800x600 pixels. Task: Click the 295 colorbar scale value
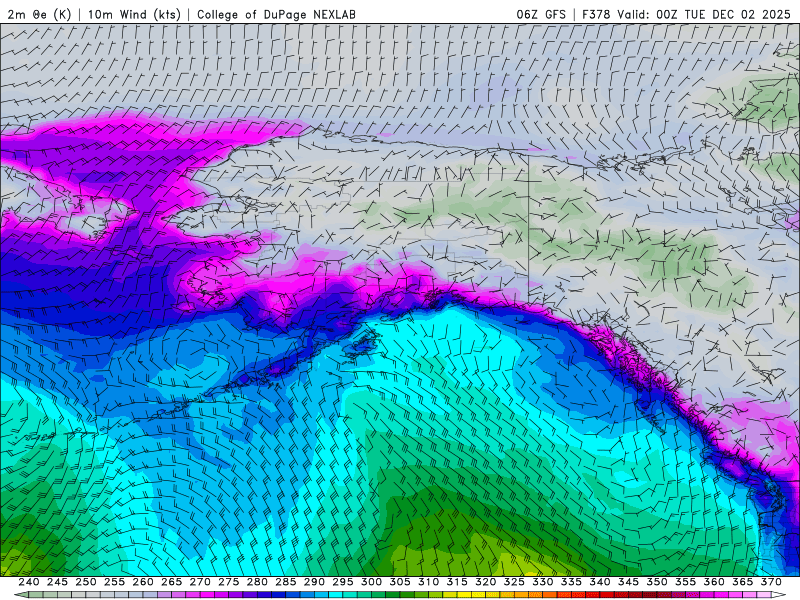click(343, 582)
